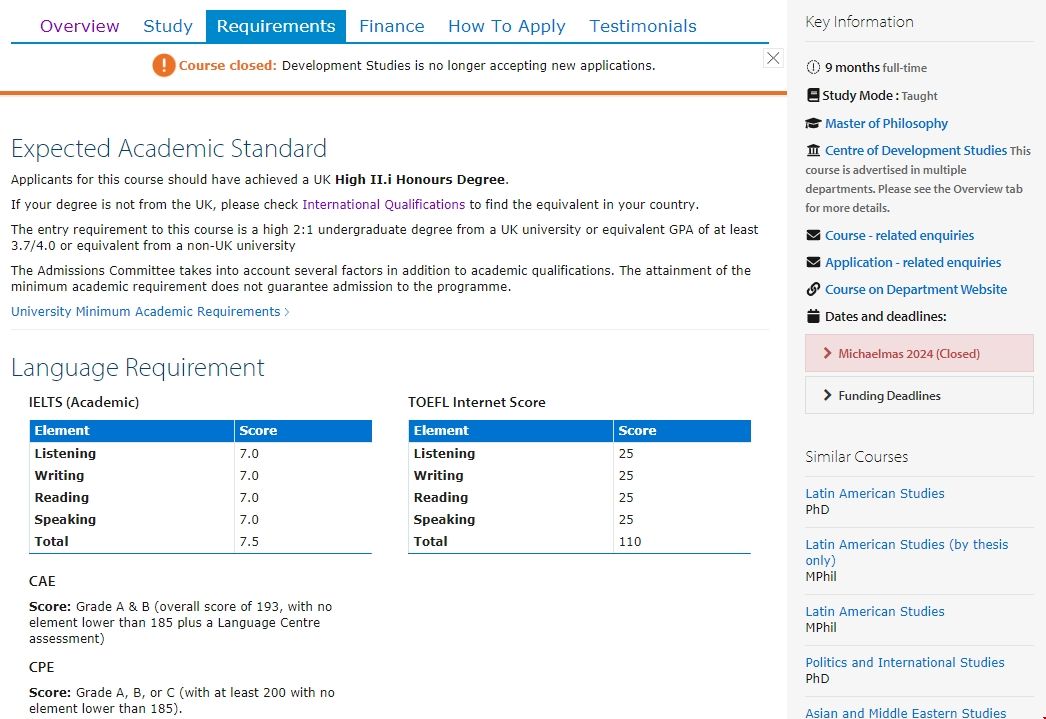Click the calendar icon beside Dates and deadlines
The image size is (1046, 719).
tap(813, 317)
